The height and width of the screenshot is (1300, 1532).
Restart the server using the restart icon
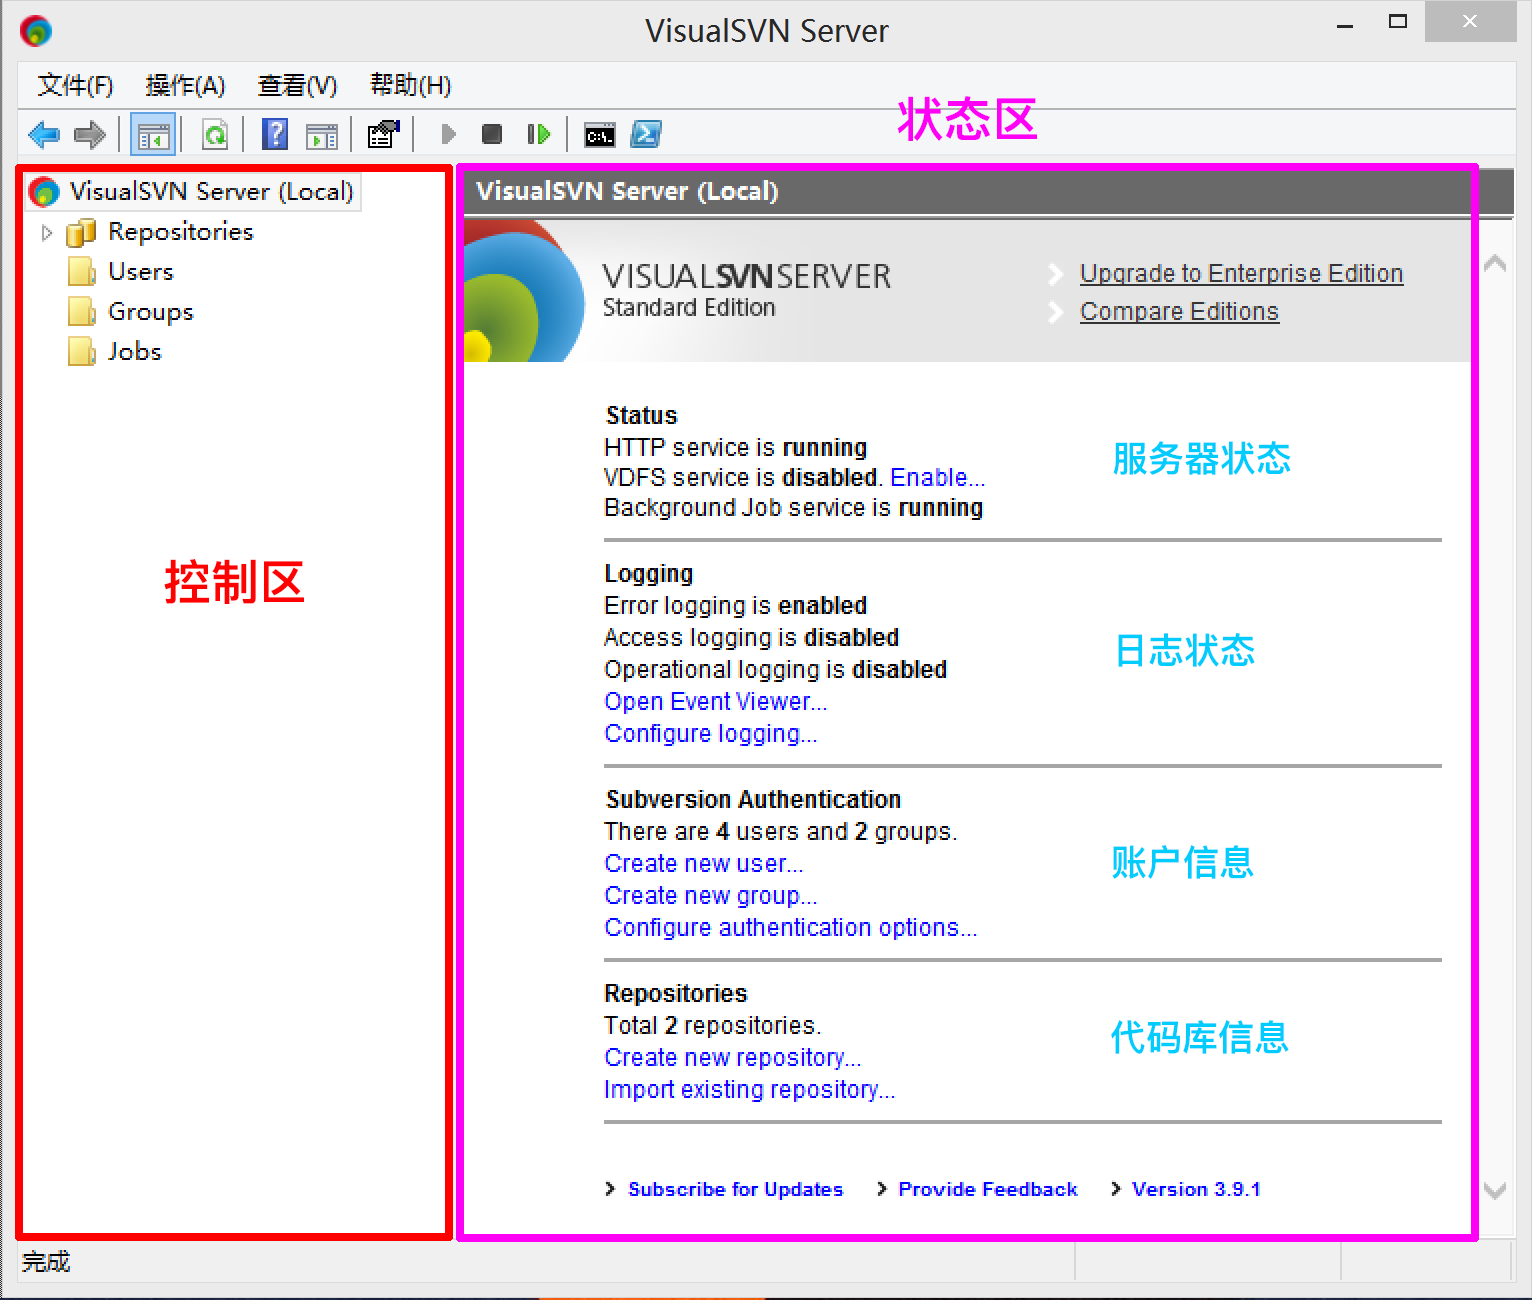tap(539, 134)
